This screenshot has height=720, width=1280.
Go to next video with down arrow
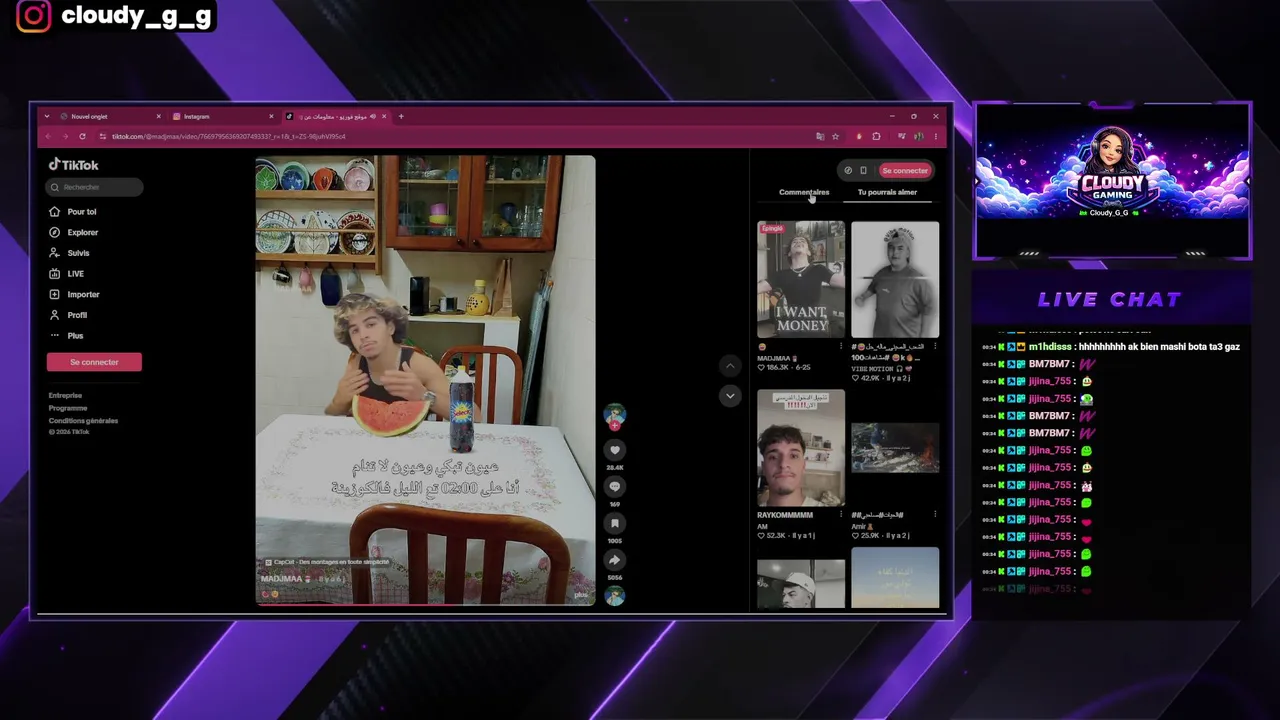tap(730, 396)
